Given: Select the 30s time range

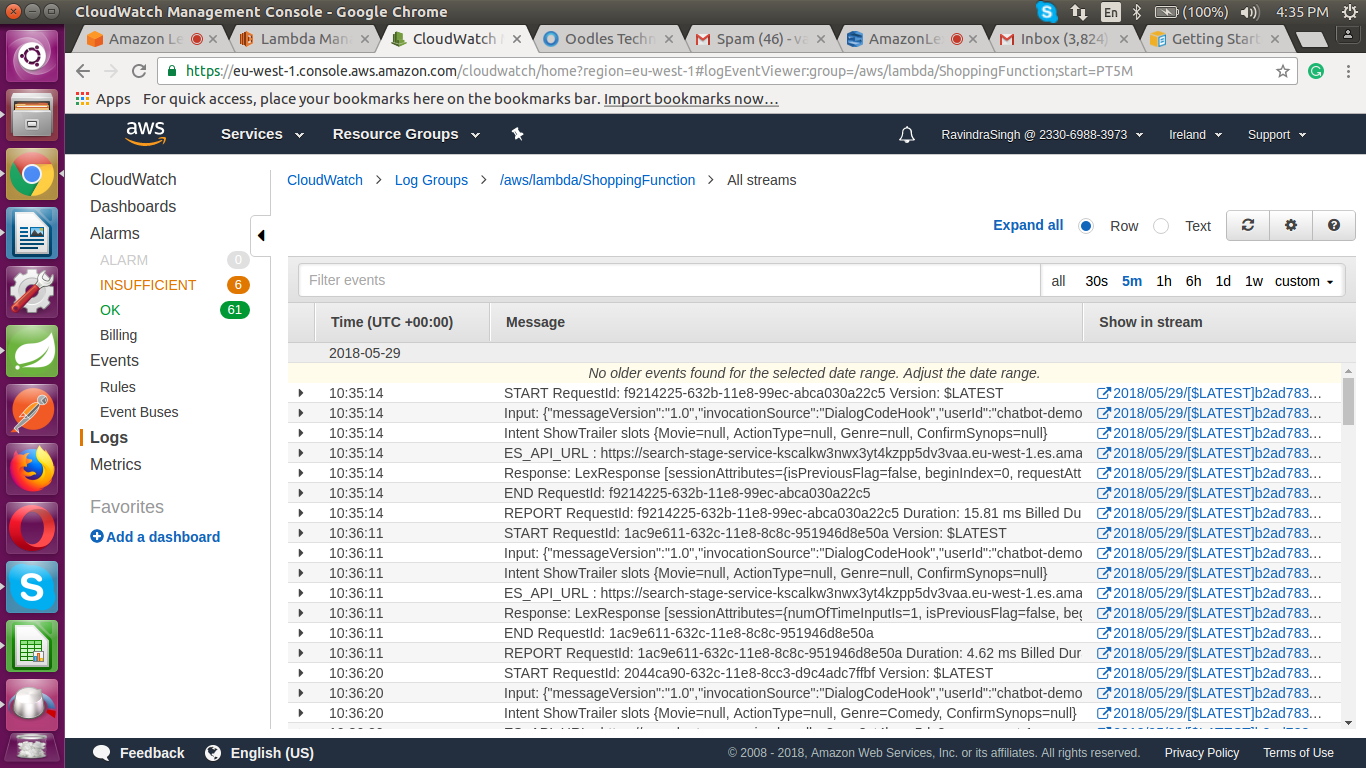Looking at the screenshot, I should tap(1097, 281).
